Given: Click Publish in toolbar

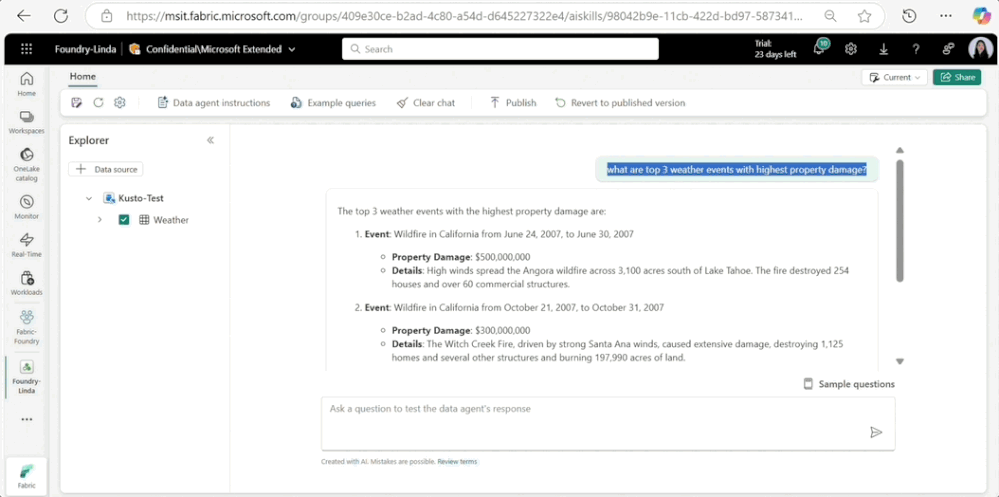Looking at the screenshot, I should point(513,103).
